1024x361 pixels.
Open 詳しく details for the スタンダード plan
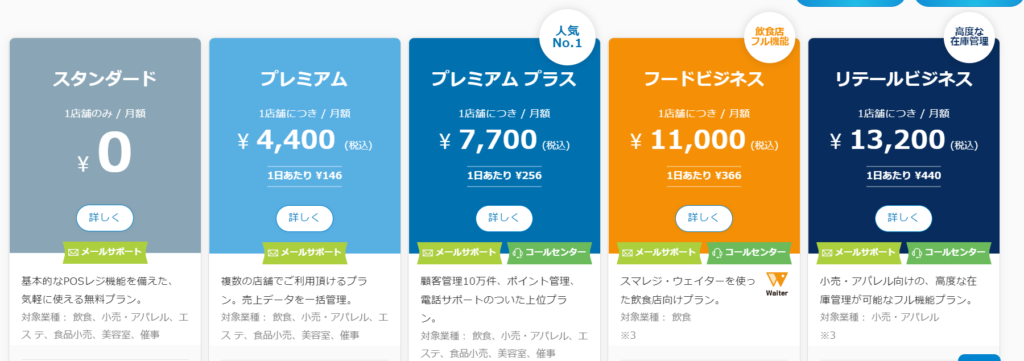click(105, 218)
